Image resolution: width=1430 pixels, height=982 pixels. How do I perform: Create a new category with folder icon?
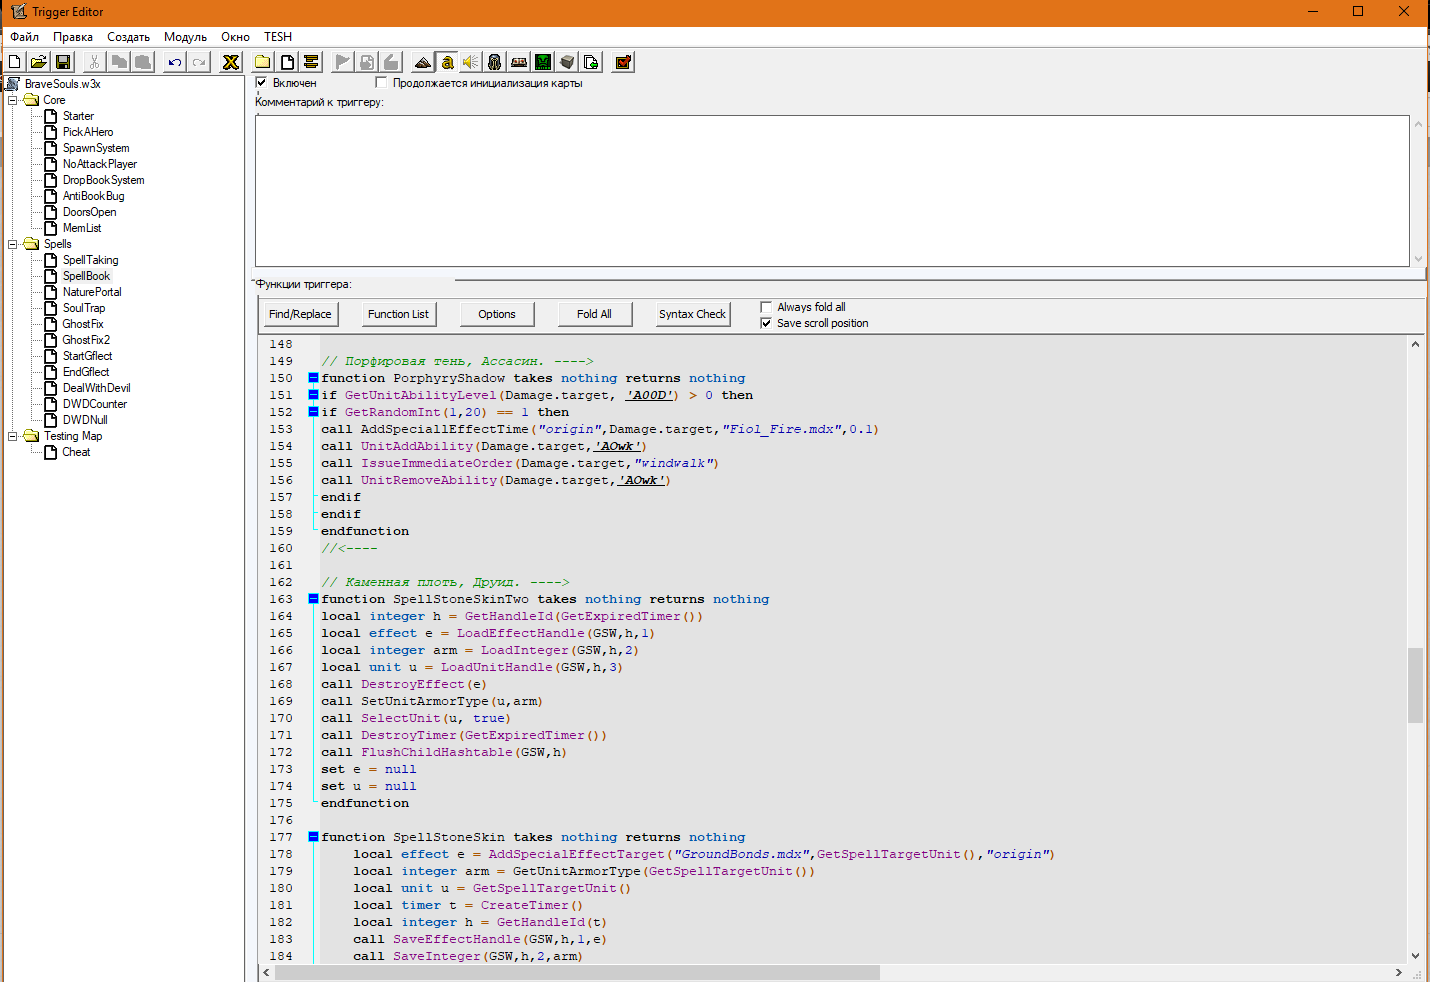point(263,62)
